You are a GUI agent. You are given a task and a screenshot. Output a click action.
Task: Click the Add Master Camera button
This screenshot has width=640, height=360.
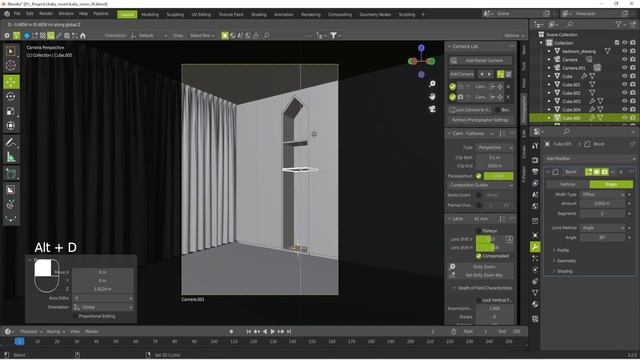coord(480,60)
